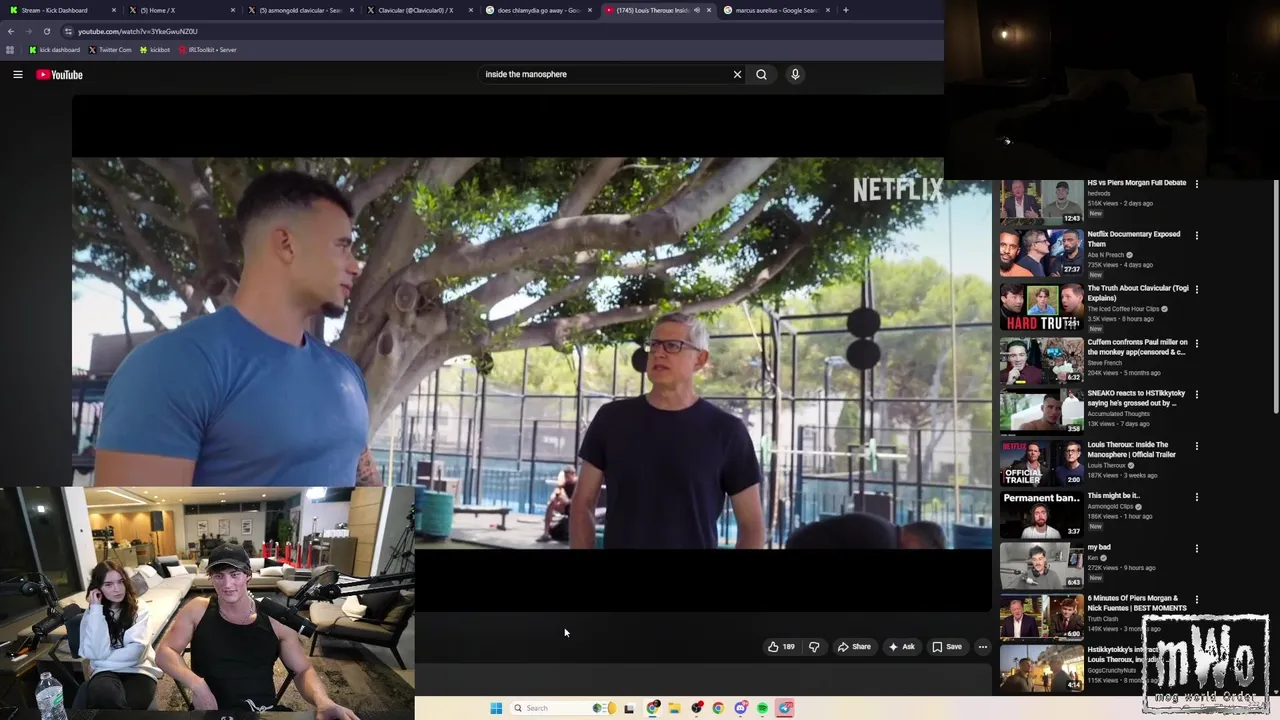Viewport: 1280px width, 720px height.
Task: Open The Truth About Clavicular thumbnail
Action: pyautogui.click(x=1041, y=307)
